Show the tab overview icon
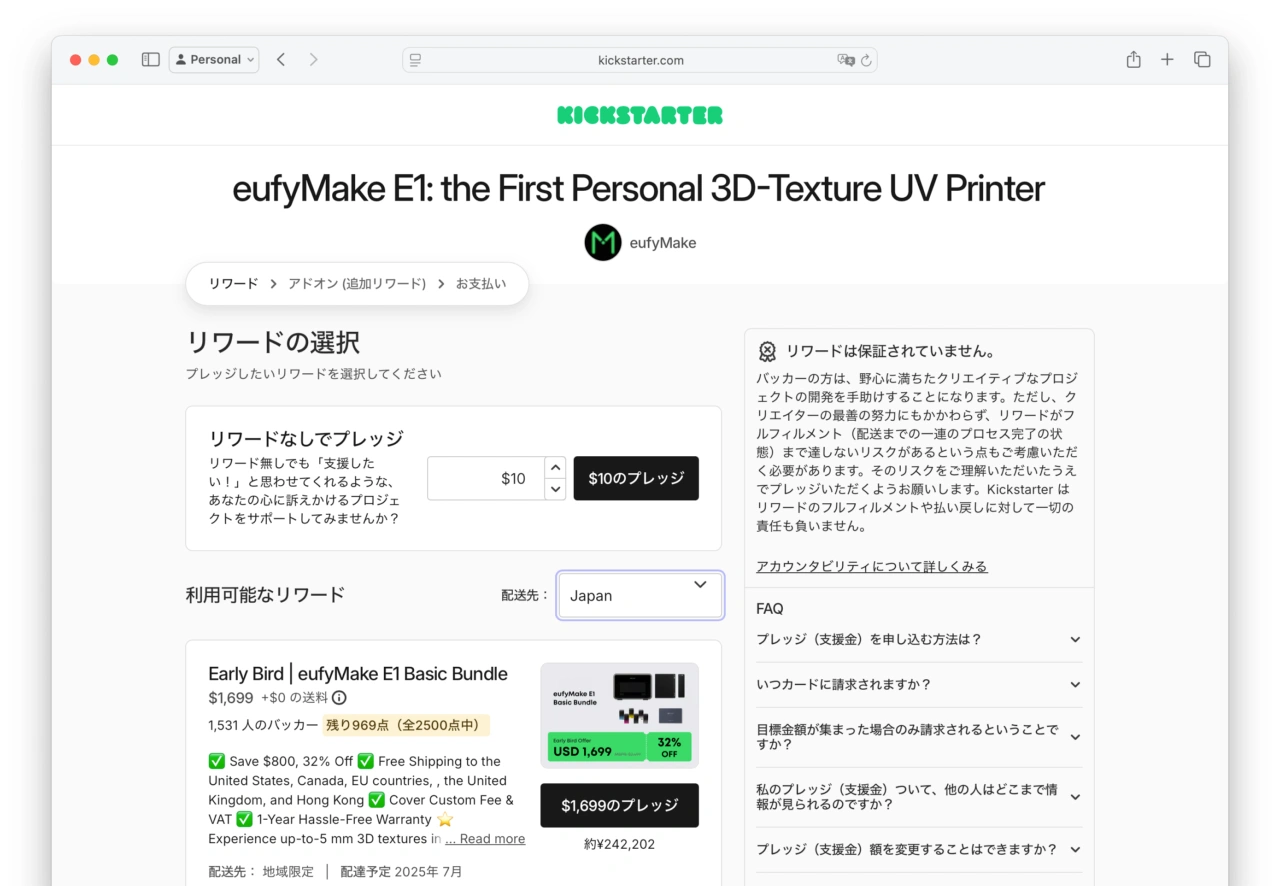 tap(1202, 60)
